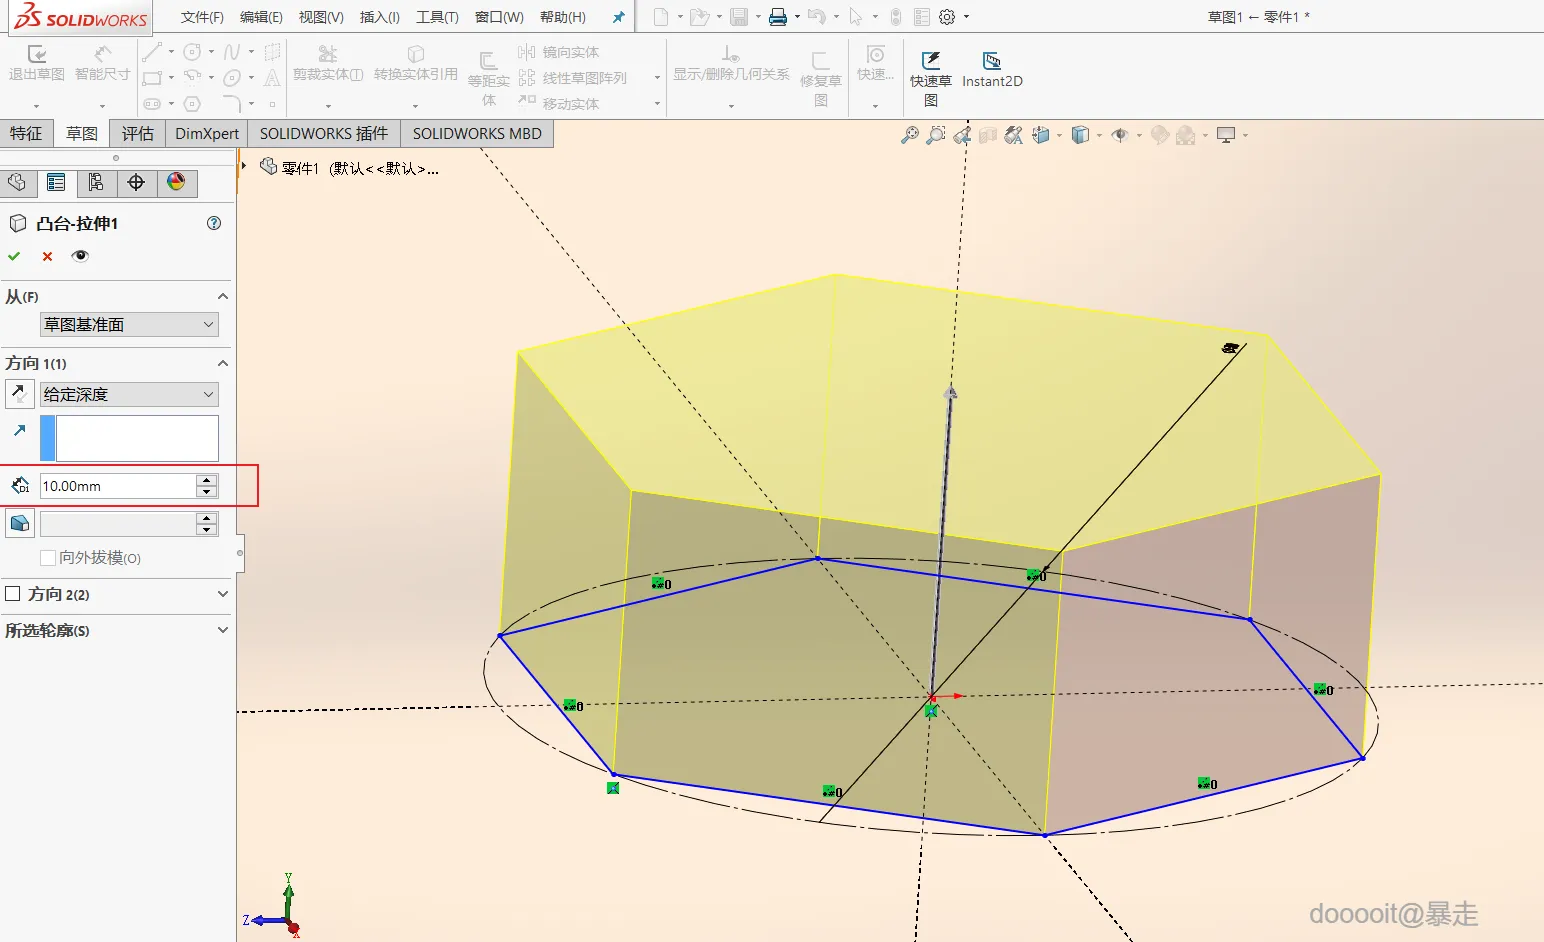Click the reverse direction arrow button
Viewport: 1544px width, 942px height.
[x=19, y=394]
